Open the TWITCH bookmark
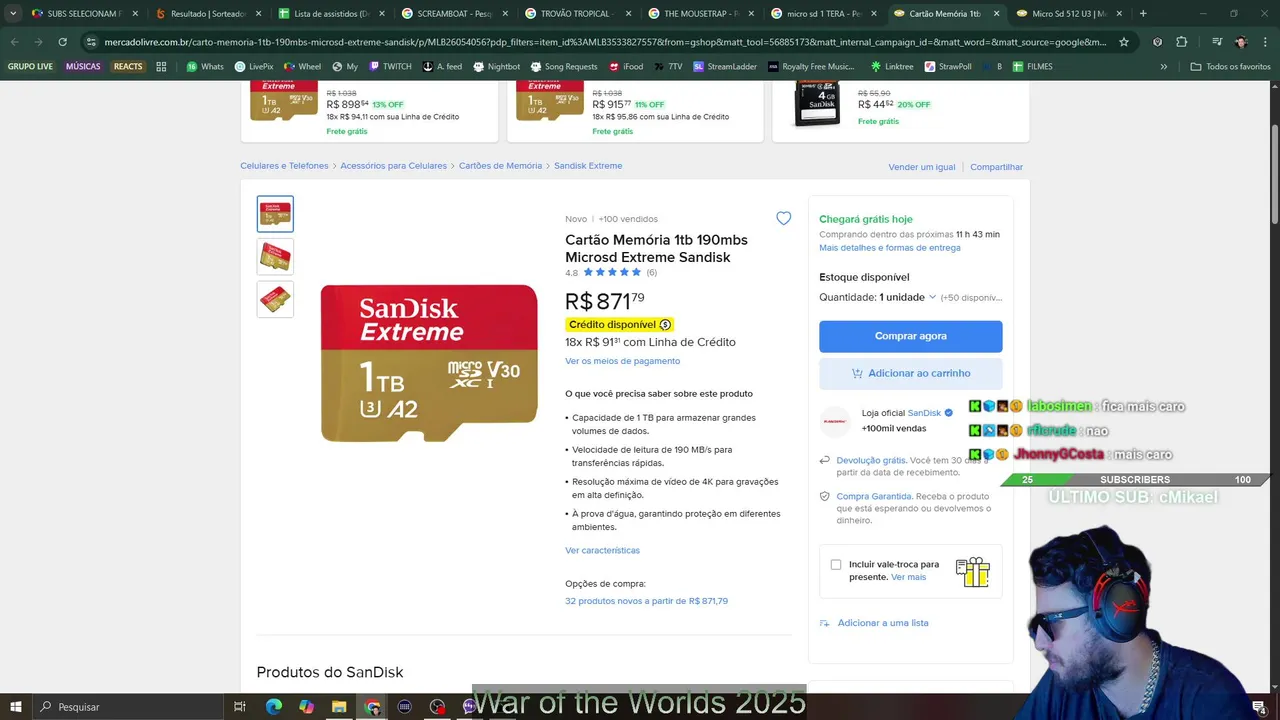The height and width of the screenshot is (720, 1280). click(389, 67)
